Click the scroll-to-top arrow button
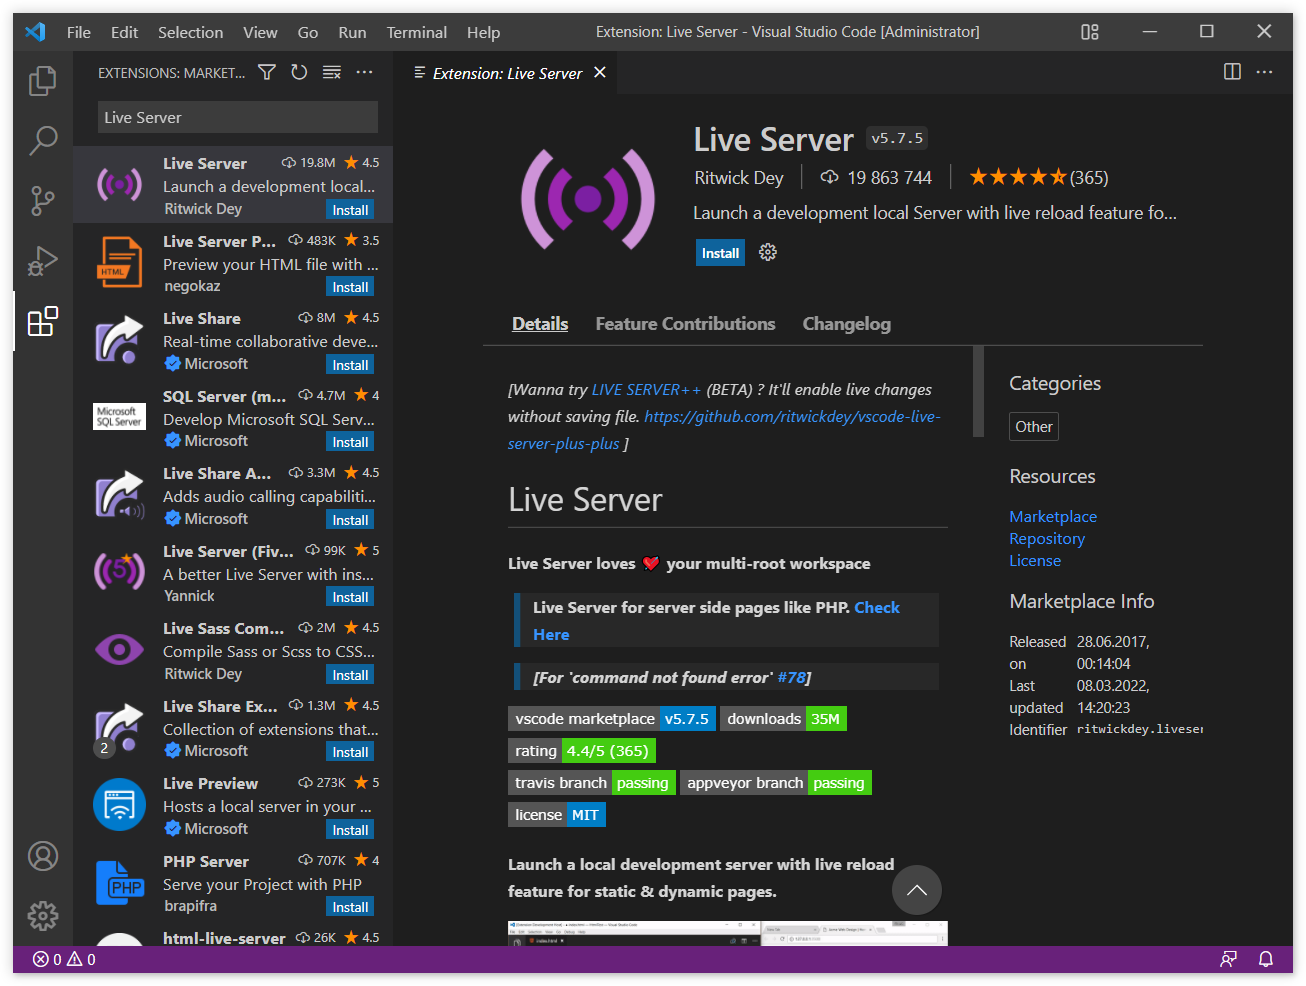 [x=917, y=890]
